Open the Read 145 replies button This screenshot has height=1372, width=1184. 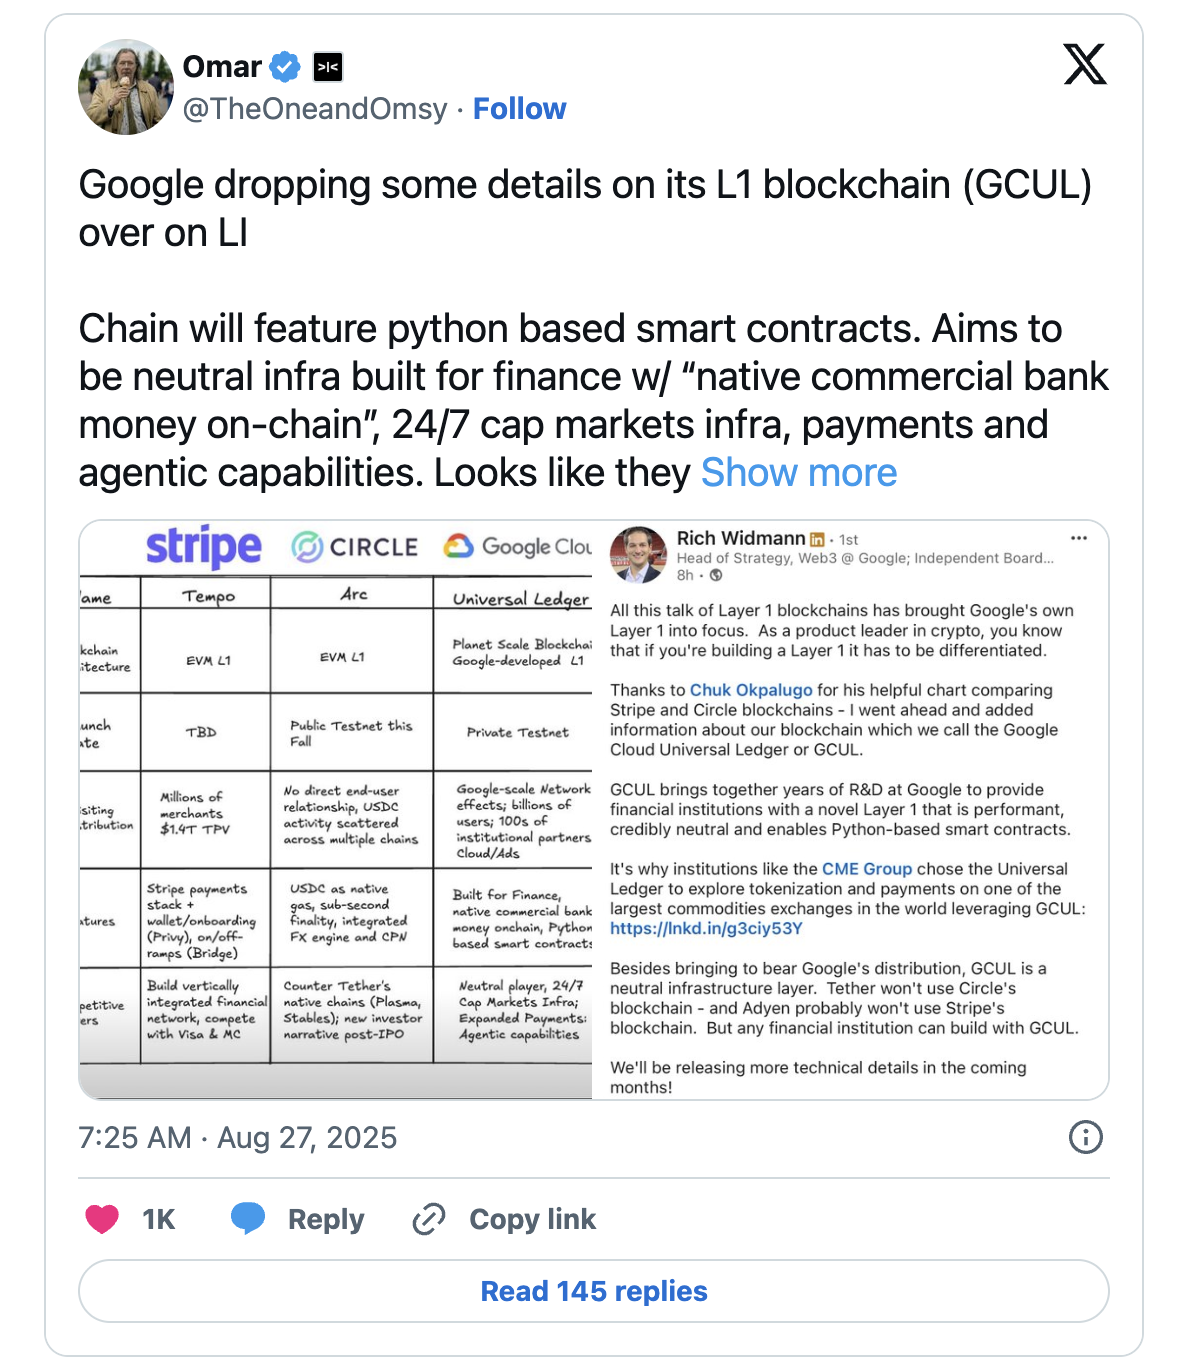click(594, 1291)
